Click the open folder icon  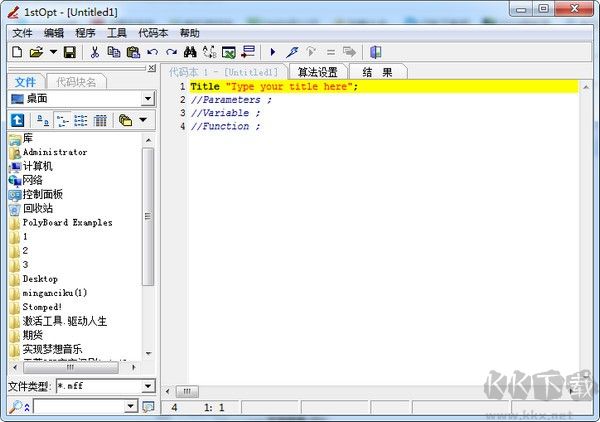36,52
